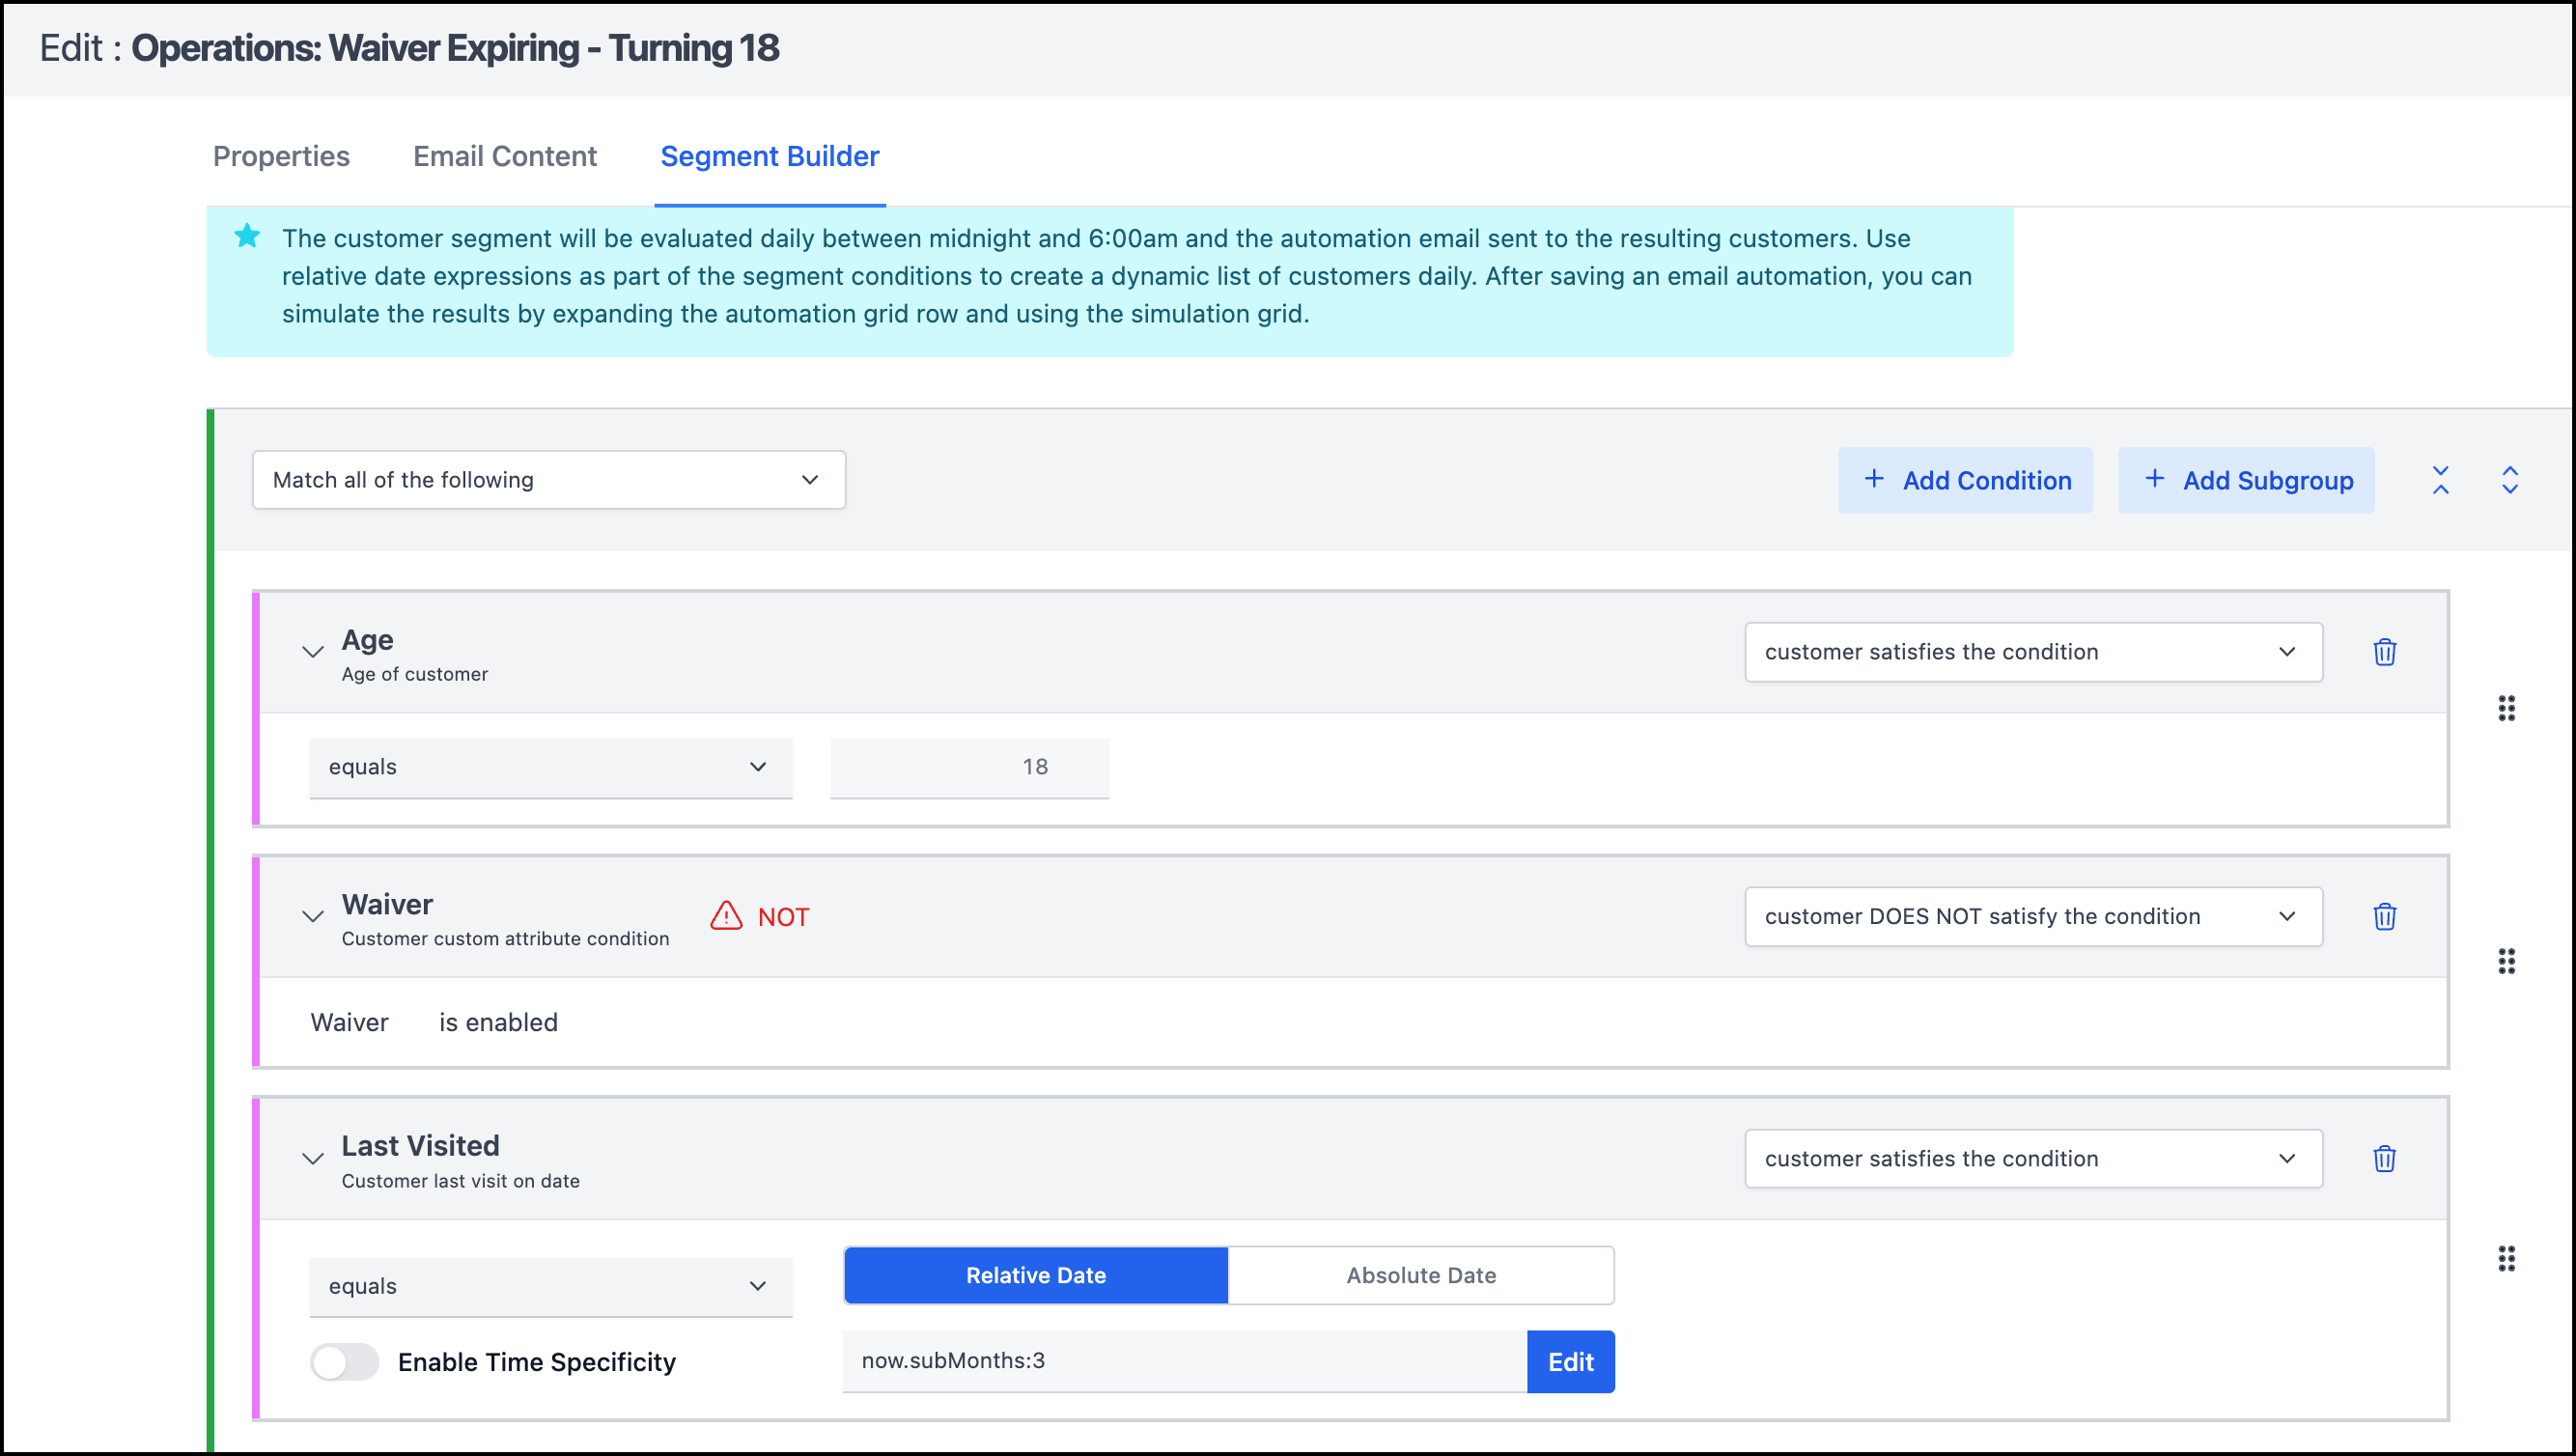This screenshot has width=2576, height=1456.
Task: Open Last Visited condition satisfaction dropdown
Action: [x=2033, y=1158]
